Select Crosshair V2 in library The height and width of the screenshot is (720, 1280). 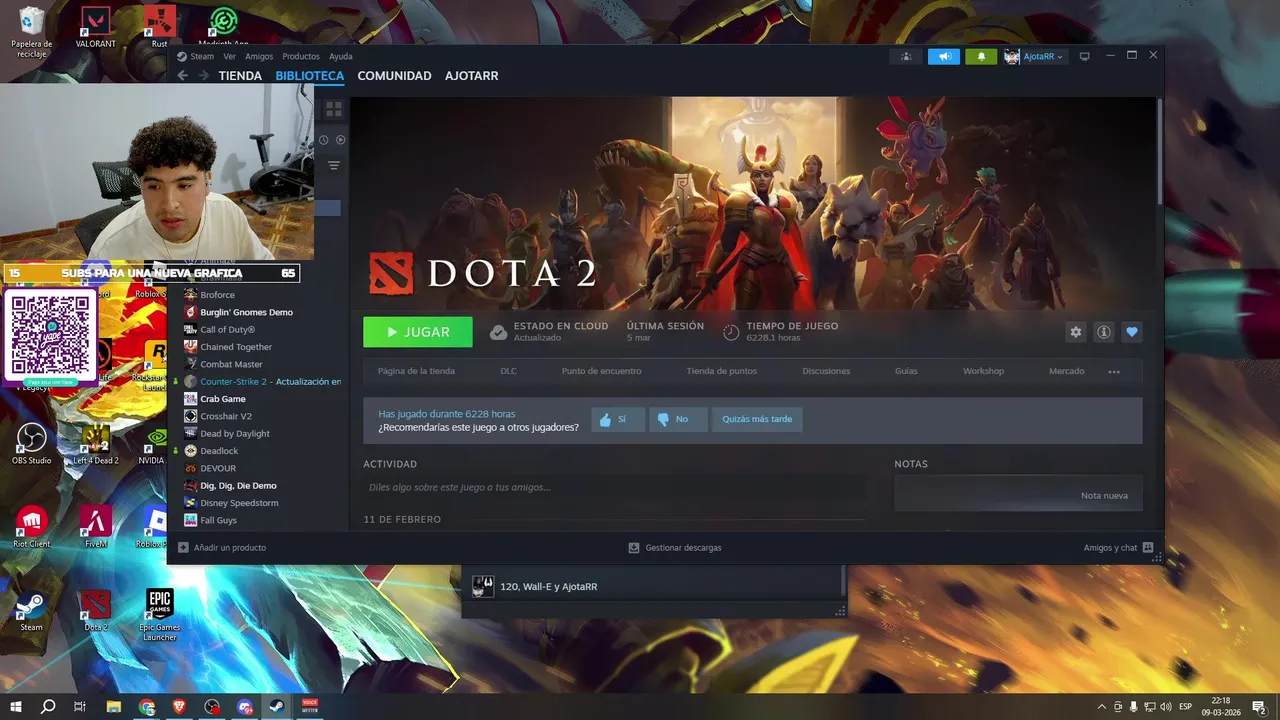(x=226, y=416)
